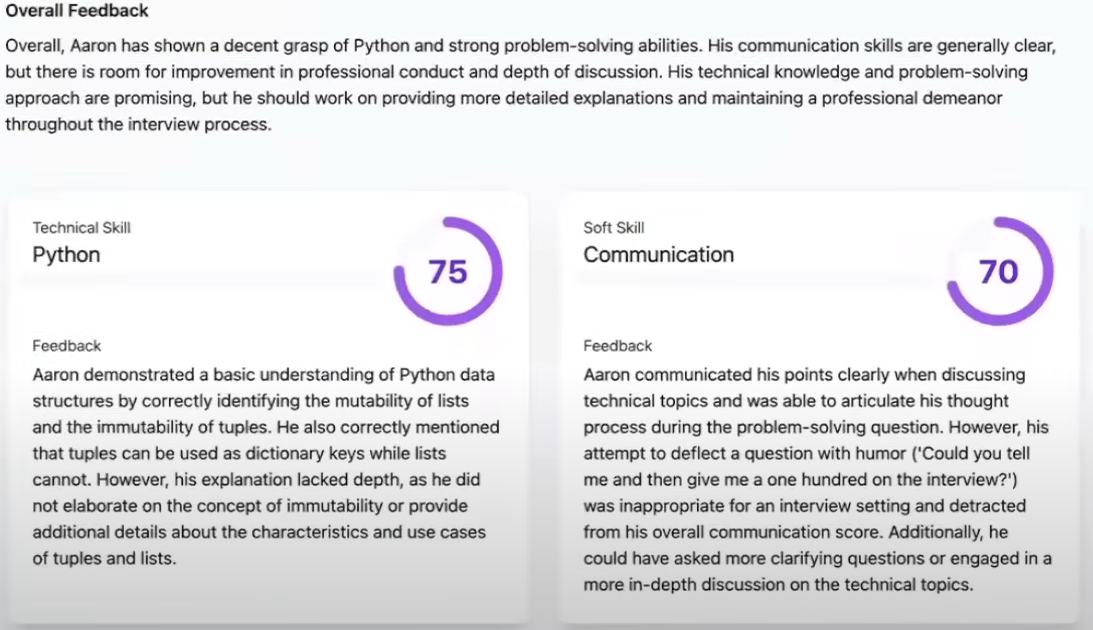This screenshot has height=630, width=1093.
Task: Click the Feedback label under Python
Action: [x=67, y=345]
